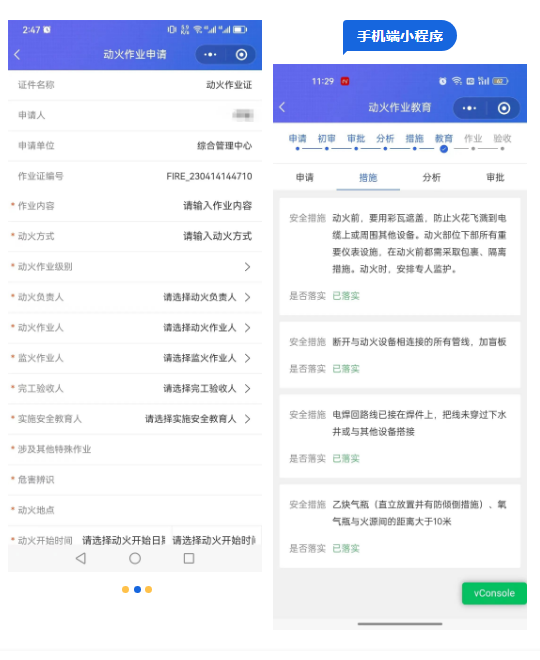Tap the circle close icon on 动火作业申请 header
Image resolution: width=540 pixels, height=660 pixels.
tap(242, 55)
